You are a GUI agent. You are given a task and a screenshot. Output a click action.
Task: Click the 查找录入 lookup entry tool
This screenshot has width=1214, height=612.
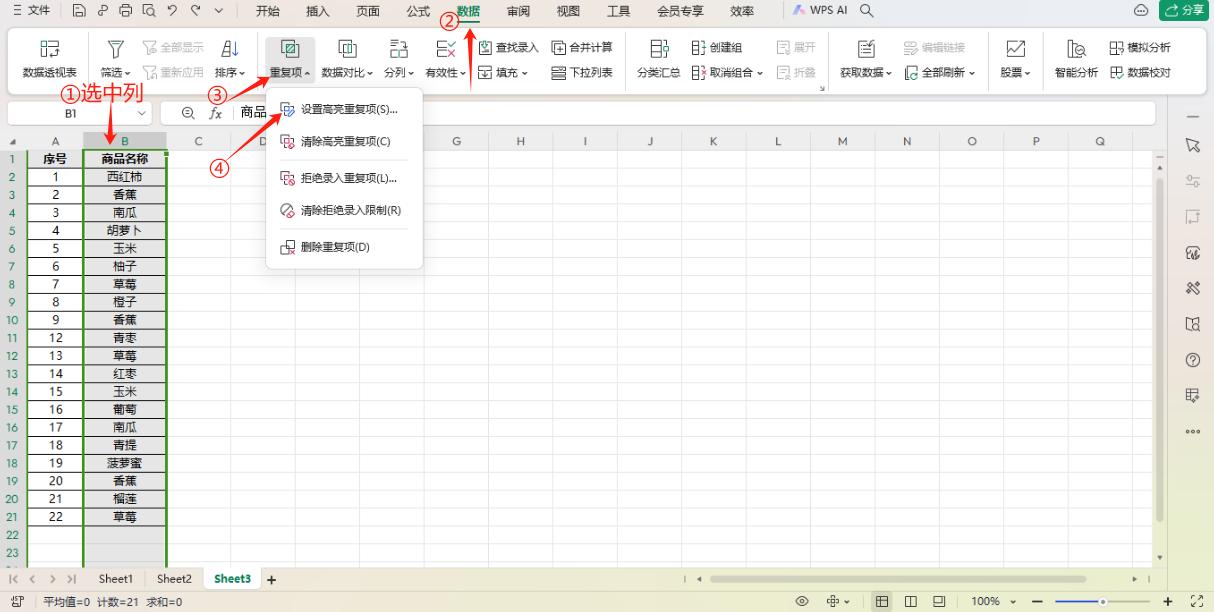508,47
